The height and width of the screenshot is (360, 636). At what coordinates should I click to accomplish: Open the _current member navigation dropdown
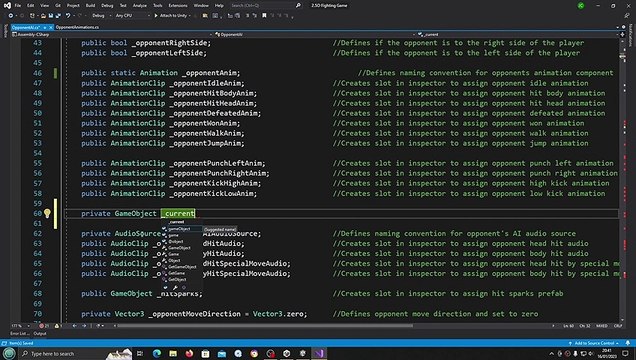[x=518, y=34]
